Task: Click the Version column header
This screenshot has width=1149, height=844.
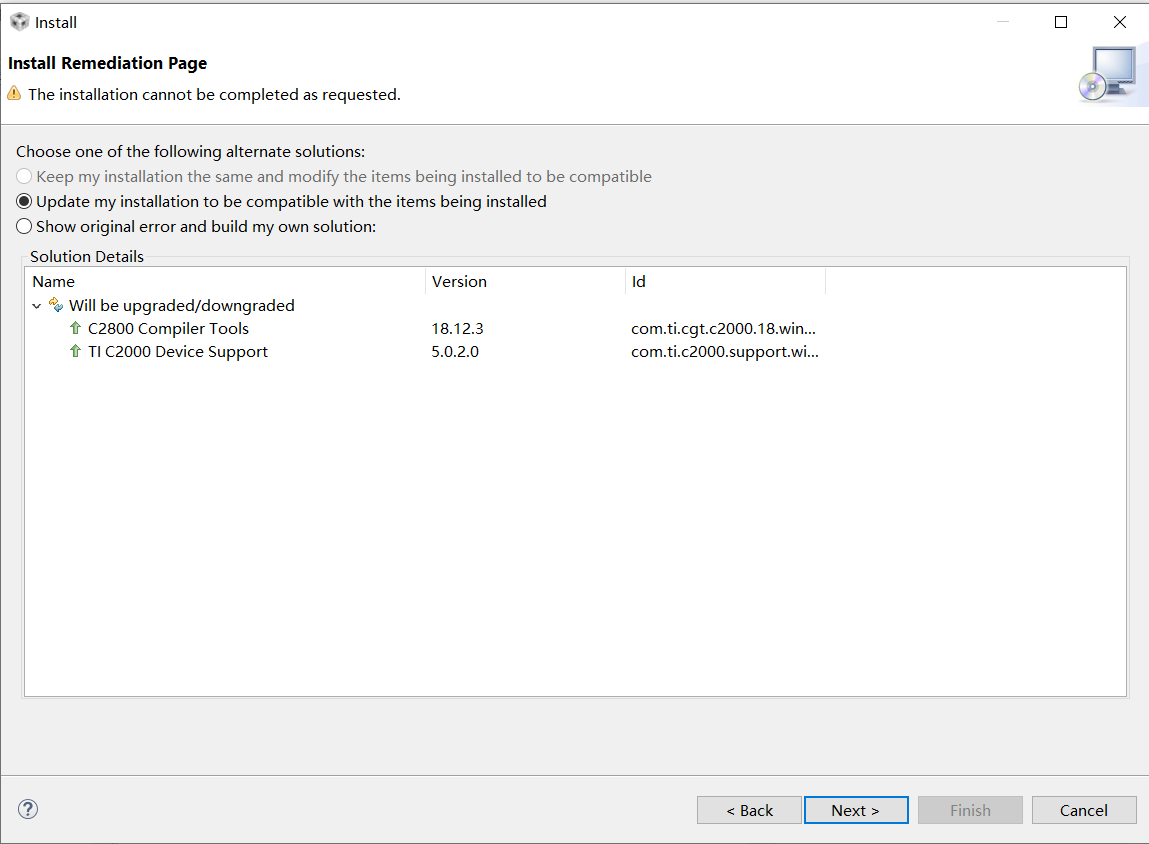Action: (459, 281)
